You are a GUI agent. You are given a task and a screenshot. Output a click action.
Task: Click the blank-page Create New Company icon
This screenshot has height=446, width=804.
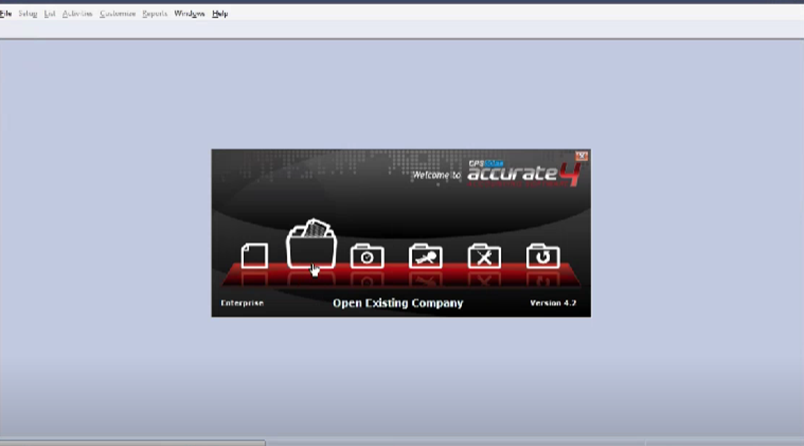click(x=254, y=256)
